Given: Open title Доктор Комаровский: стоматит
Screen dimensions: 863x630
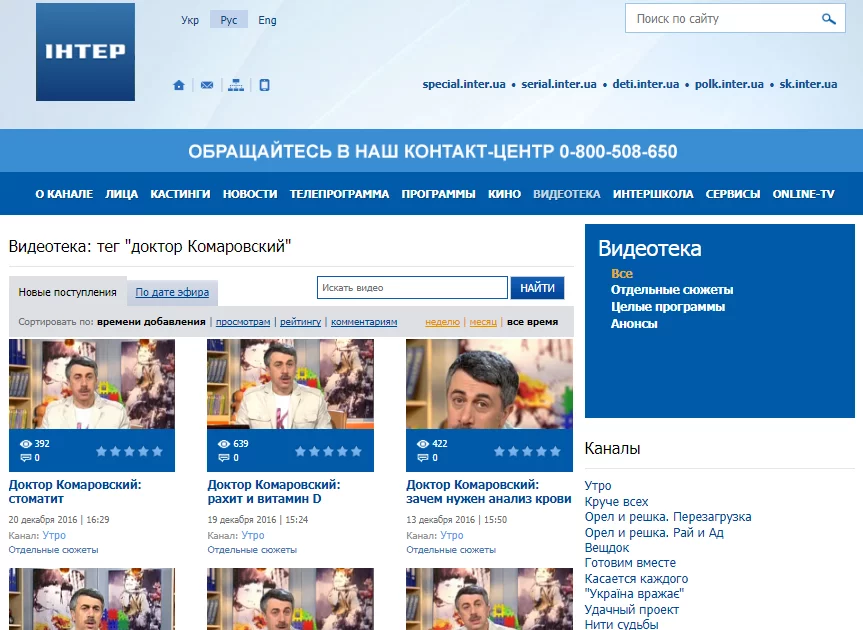Looking at the screenshot, I should coord(75,492).
